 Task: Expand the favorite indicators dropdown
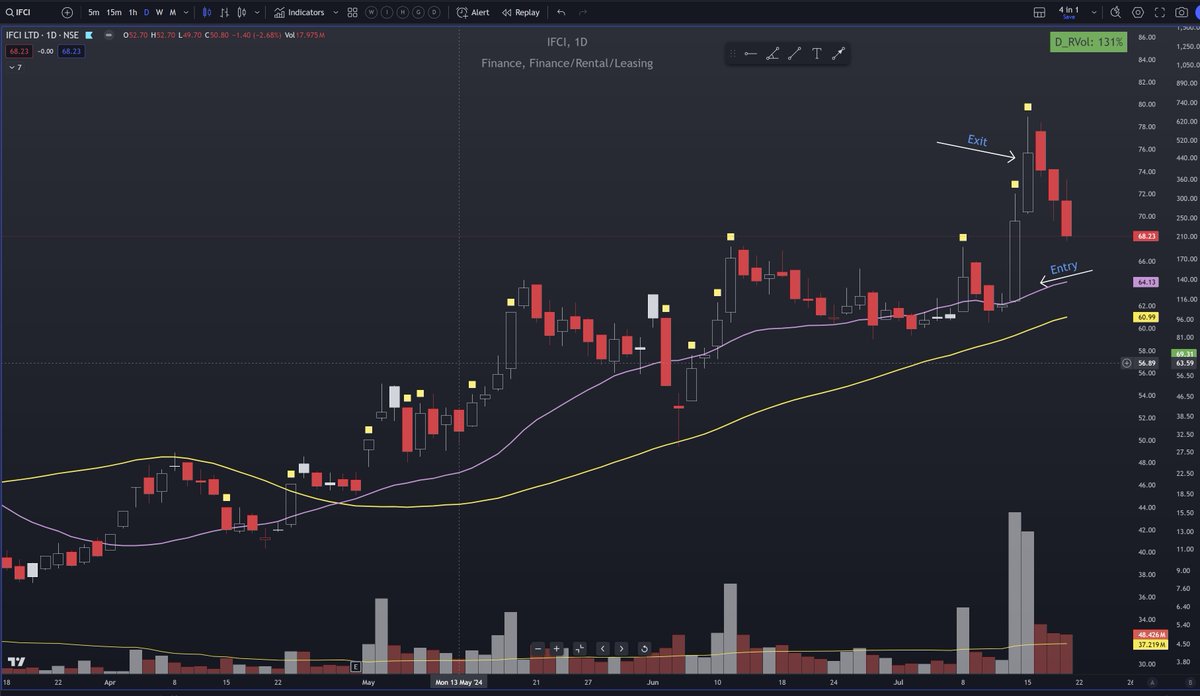(336, 12)
